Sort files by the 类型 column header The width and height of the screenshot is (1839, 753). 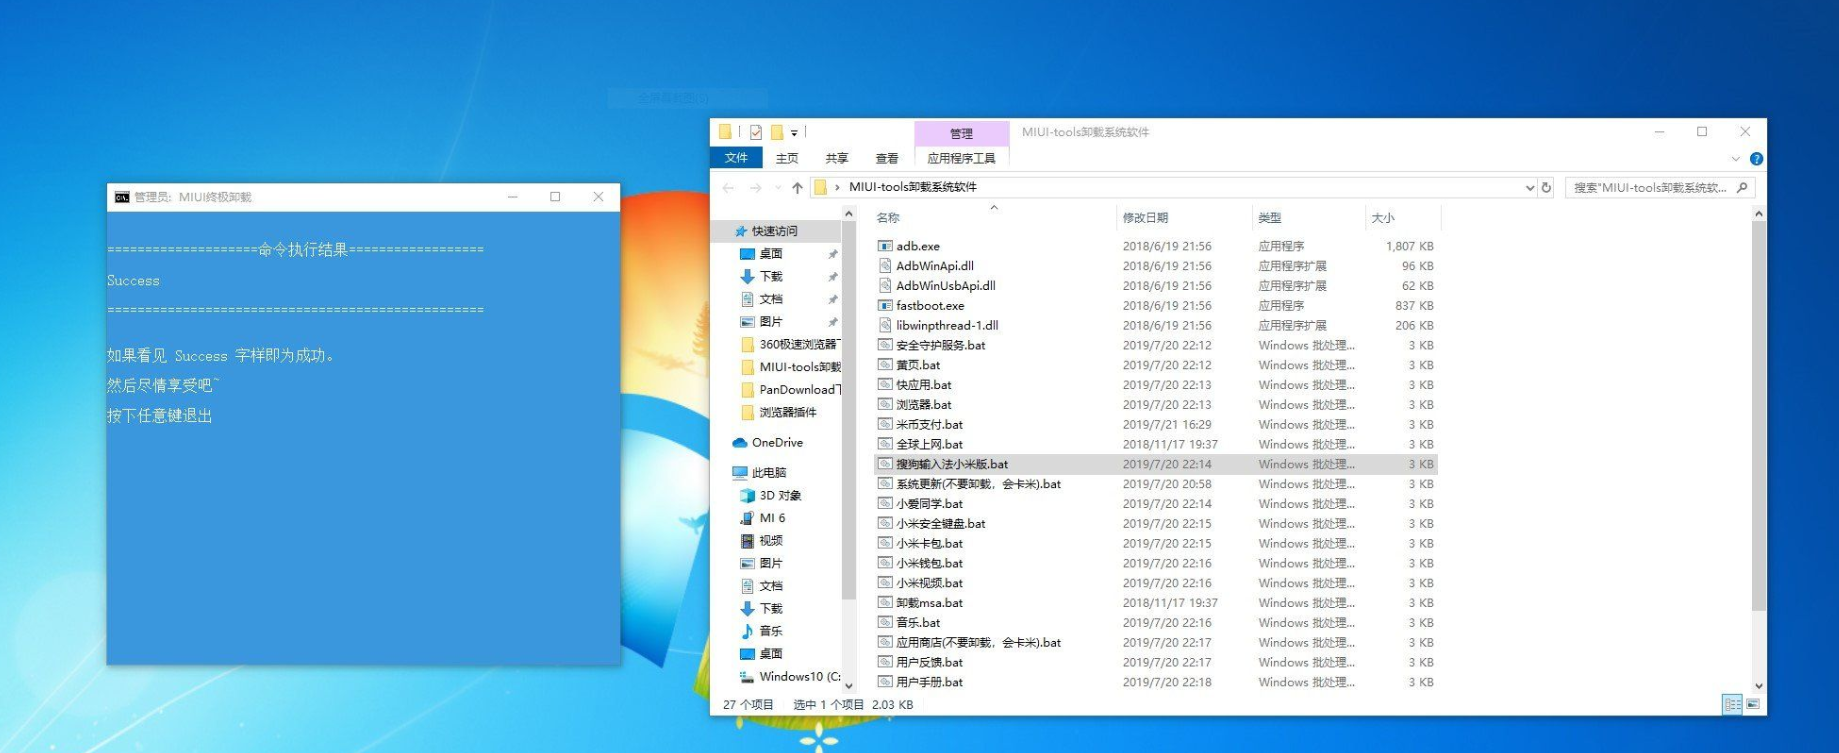[x=1308, y=217]
